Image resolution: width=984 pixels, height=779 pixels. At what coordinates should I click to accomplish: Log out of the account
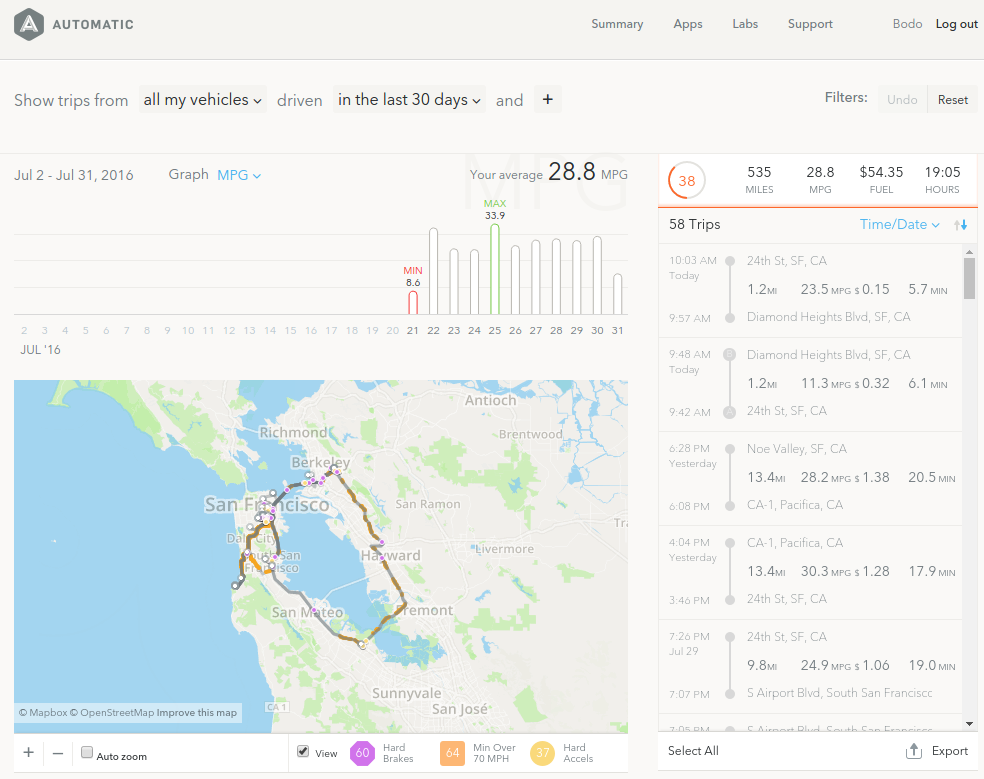tap(956, 24)
